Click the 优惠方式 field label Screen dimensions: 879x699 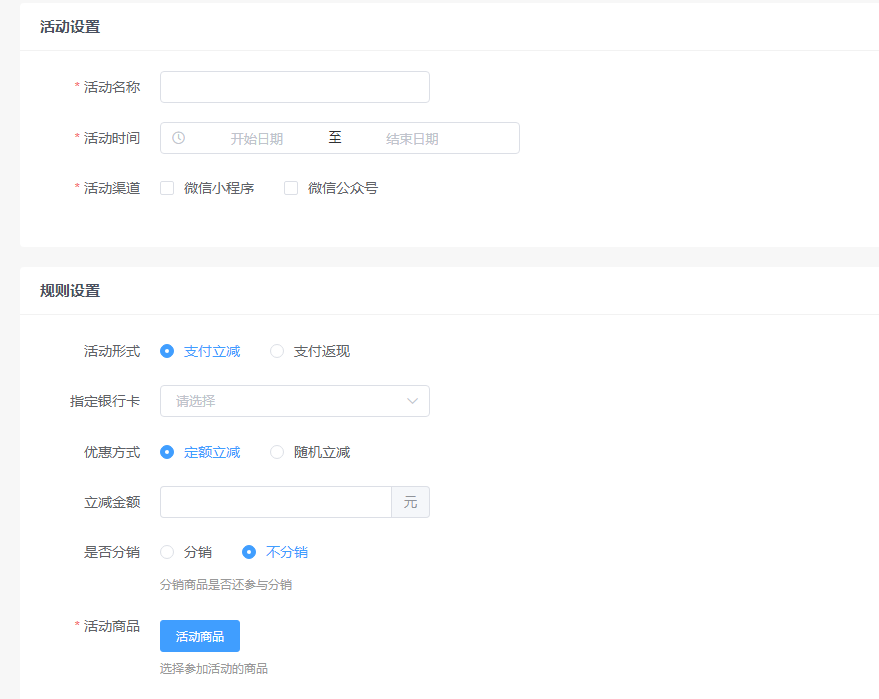click(x=112, y=452)
